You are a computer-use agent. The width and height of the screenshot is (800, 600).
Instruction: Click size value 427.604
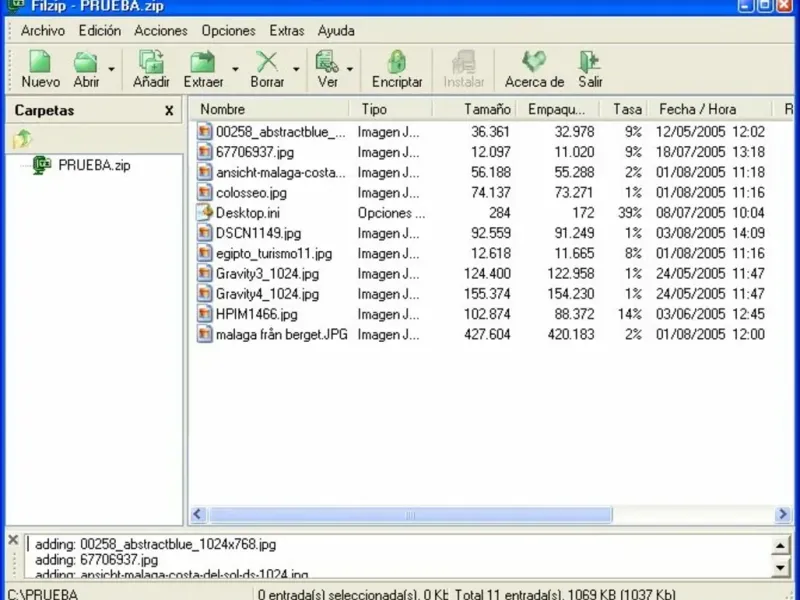(x=487, y=335)
